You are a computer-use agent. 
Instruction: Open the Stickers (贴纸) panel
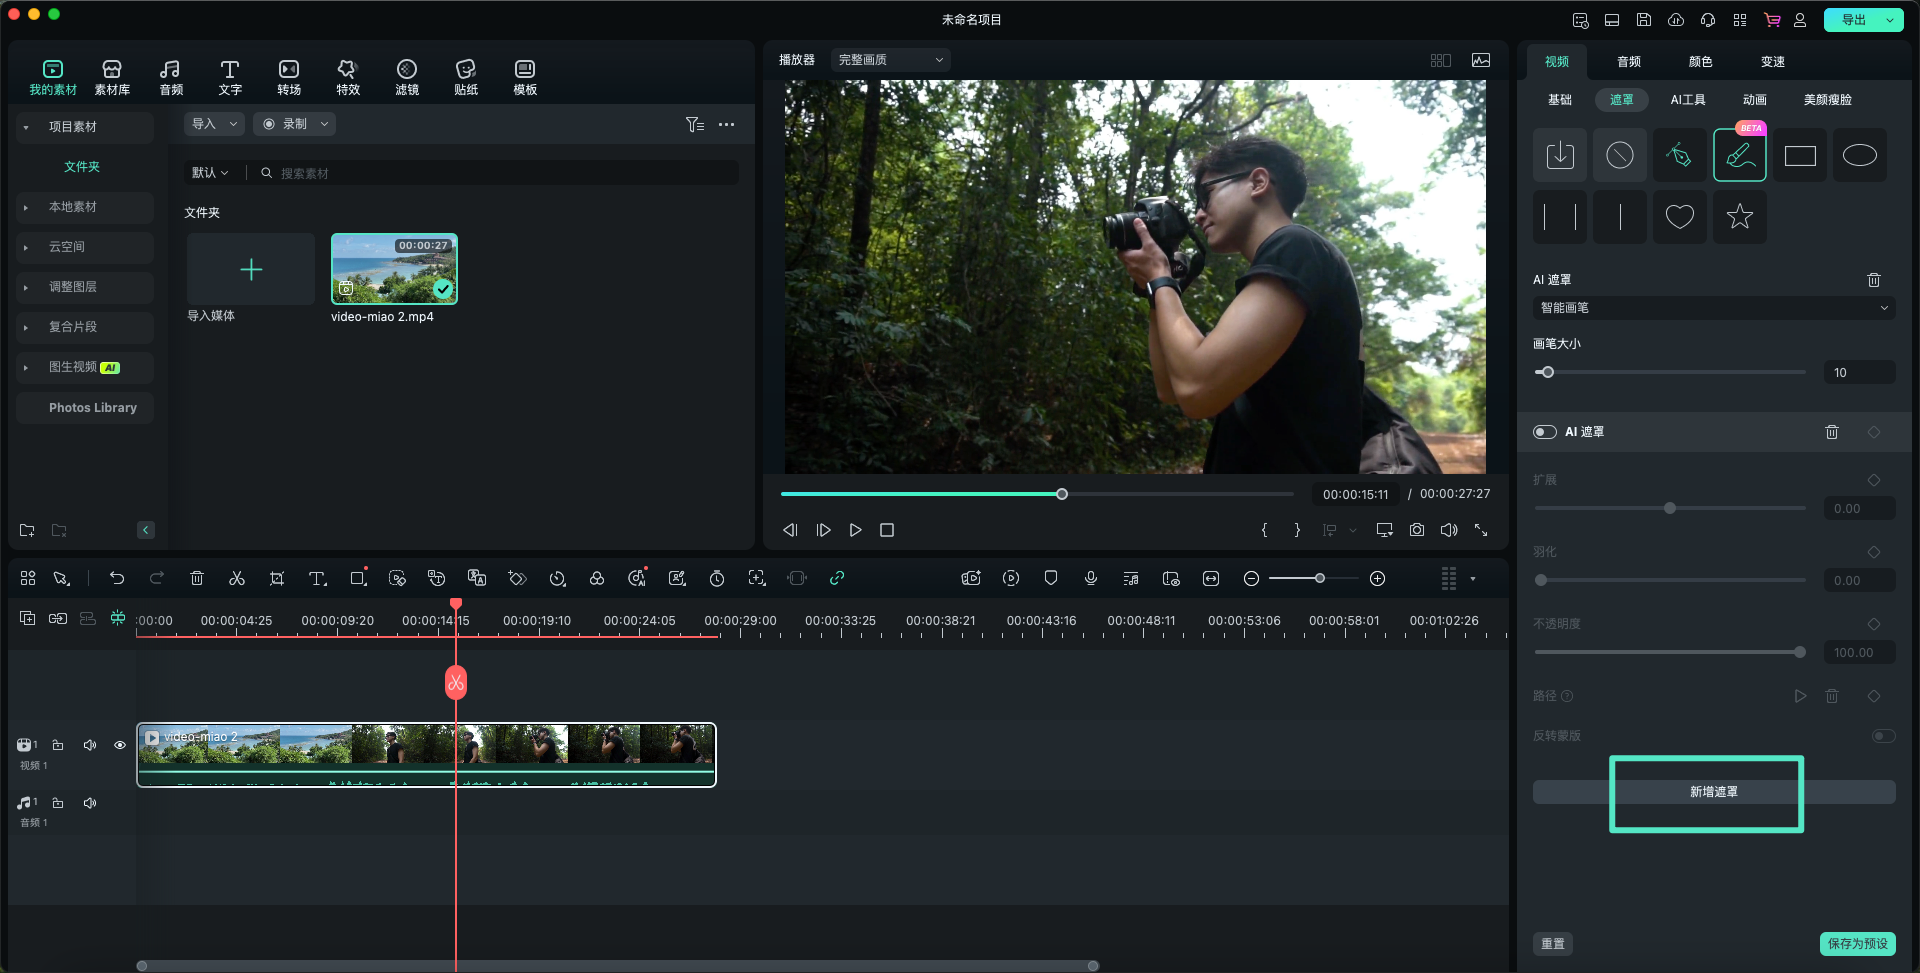466,77
